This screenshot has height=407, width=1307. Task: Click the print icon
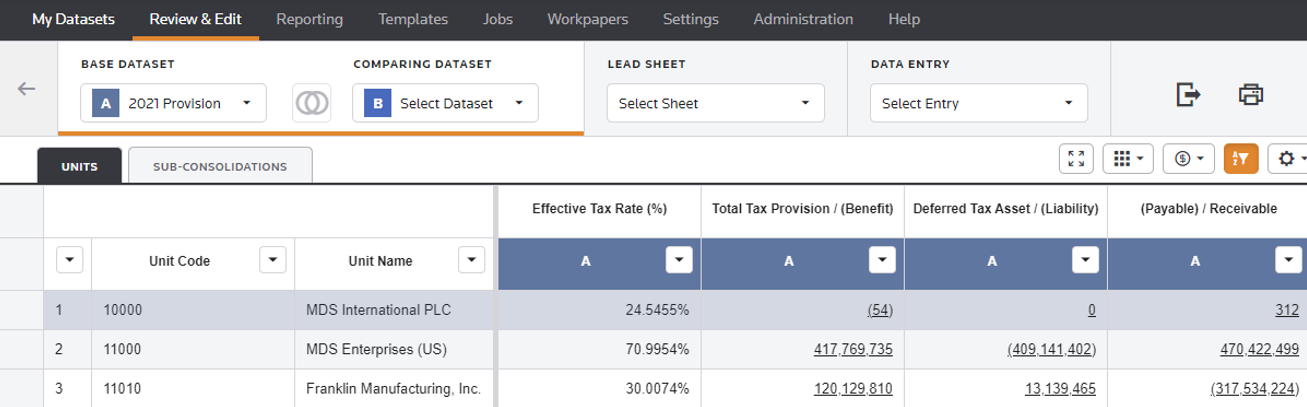click(1251, 95)
